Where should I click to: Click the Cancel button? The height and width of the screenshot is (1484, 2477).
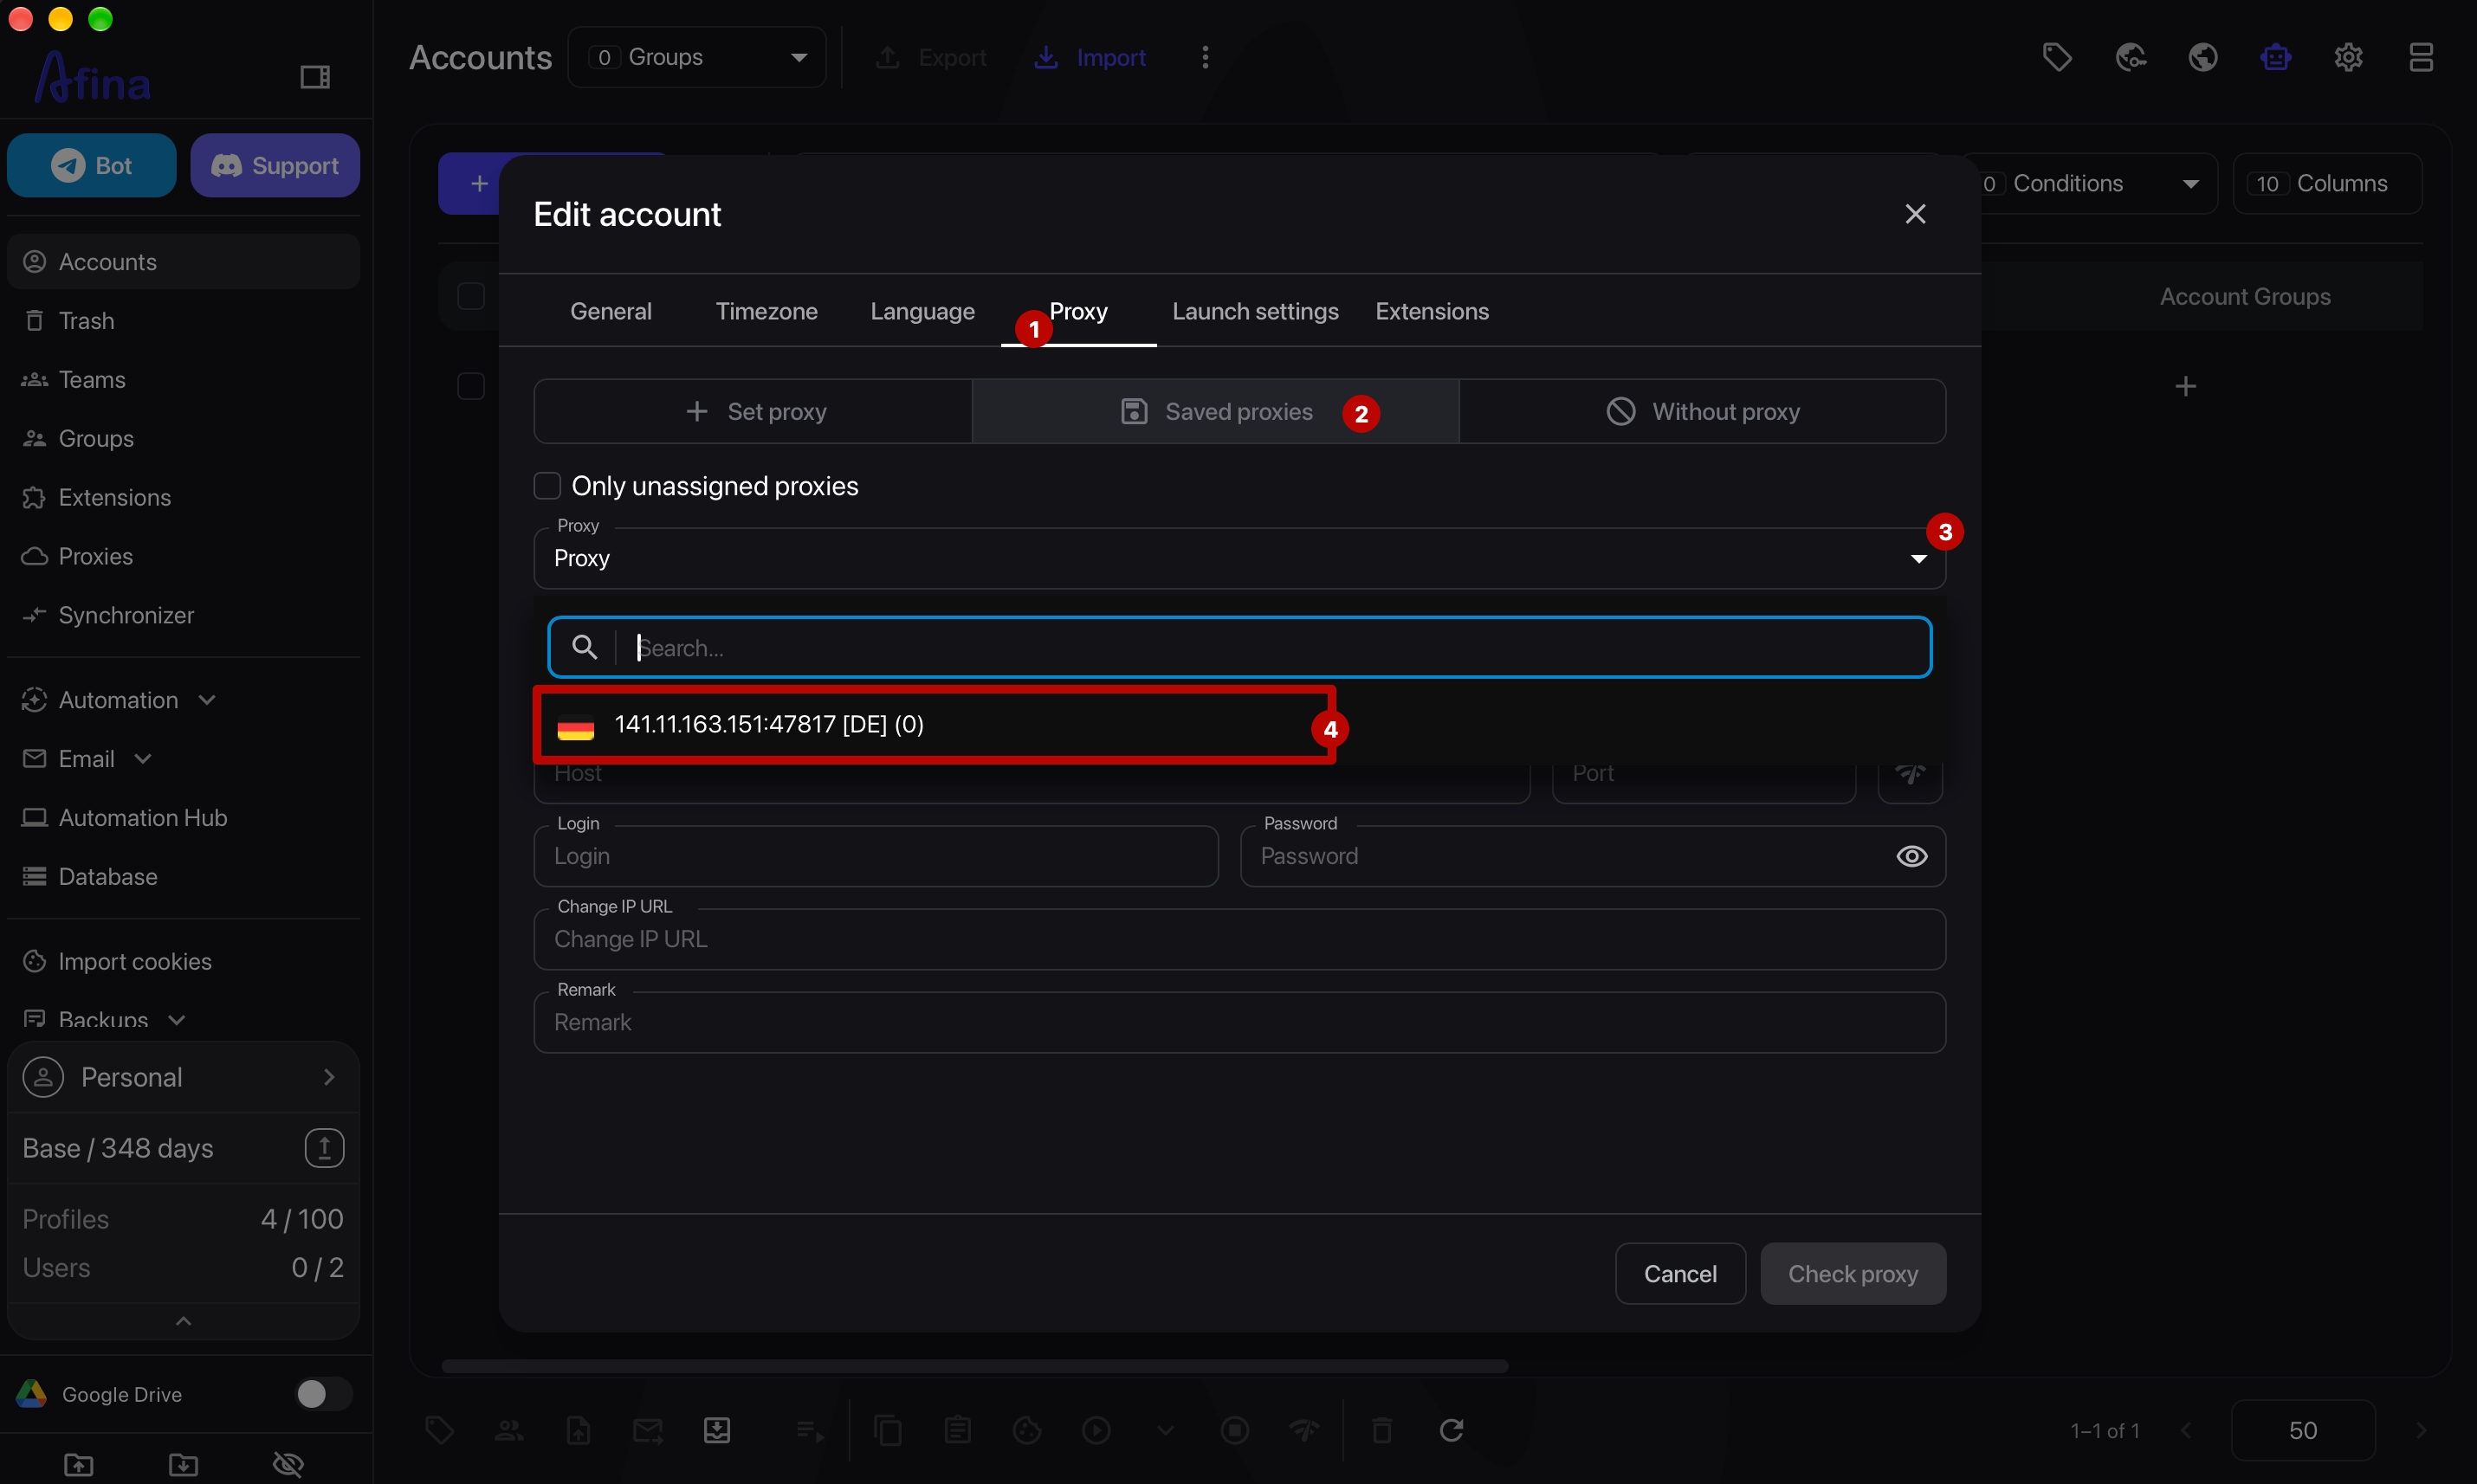(1680, 1273)
